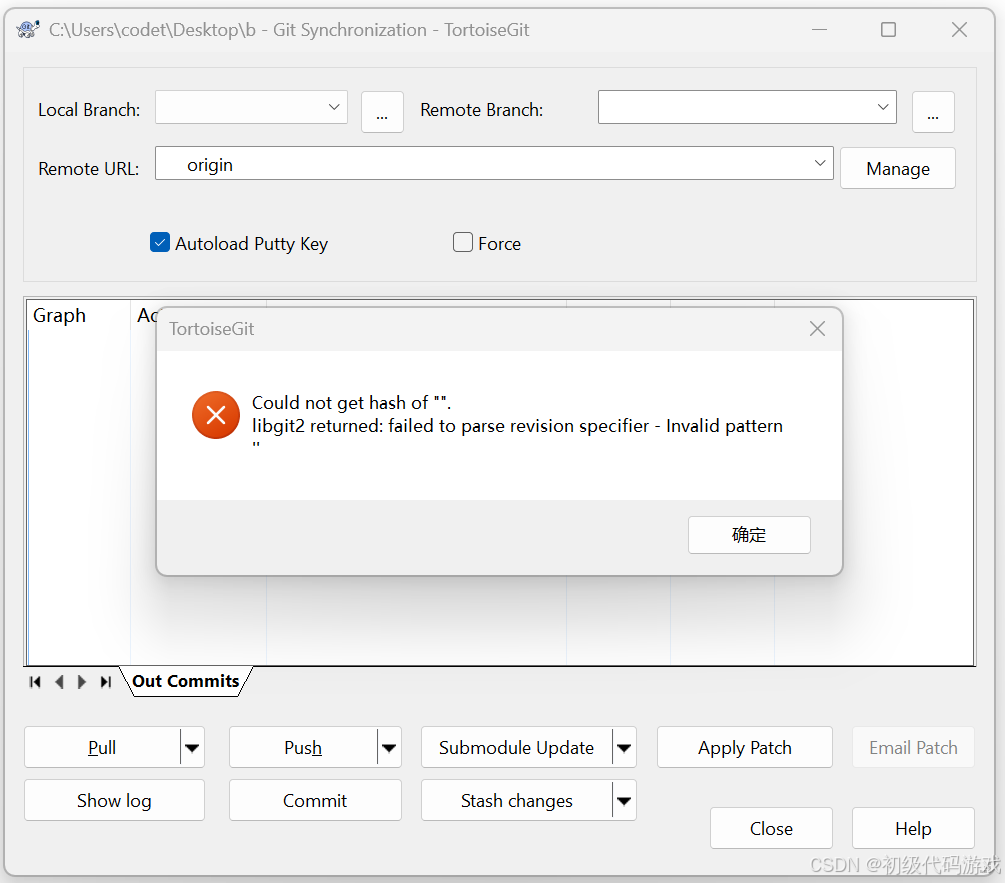The width and height of the screenshot is (1005, 883).
Task: Minimize the Git Synchronization window
Action: click(x=819, y=29)
